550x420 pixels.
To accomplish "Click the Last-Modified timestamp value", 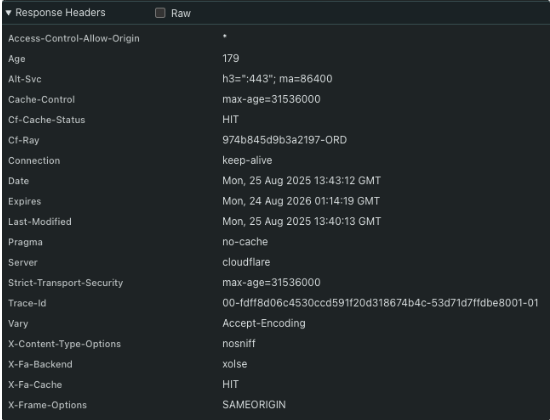I will pos(301,221).
